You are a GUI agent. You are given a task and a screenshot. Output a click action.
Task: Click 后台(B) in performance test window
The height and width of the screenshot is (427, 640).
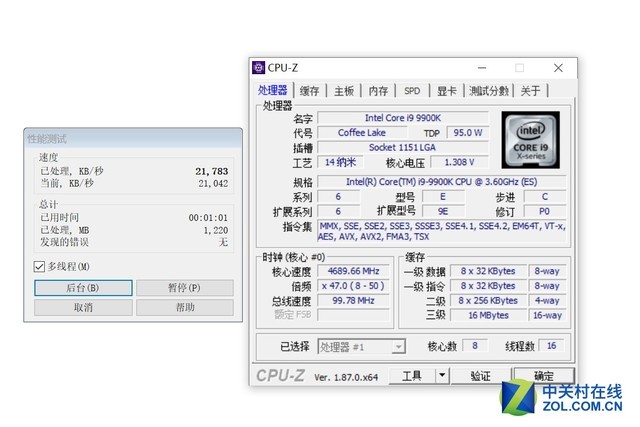pos(83,288)
